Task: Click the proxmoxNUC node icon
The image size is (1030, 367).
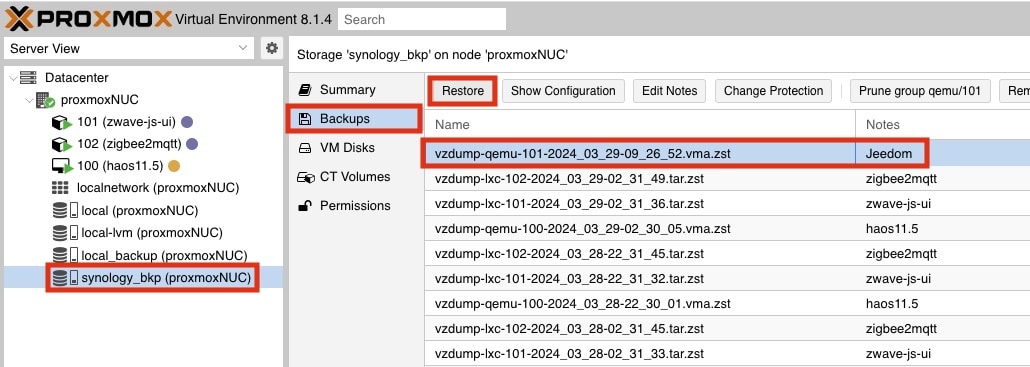Action: click(x=45, y=100)
